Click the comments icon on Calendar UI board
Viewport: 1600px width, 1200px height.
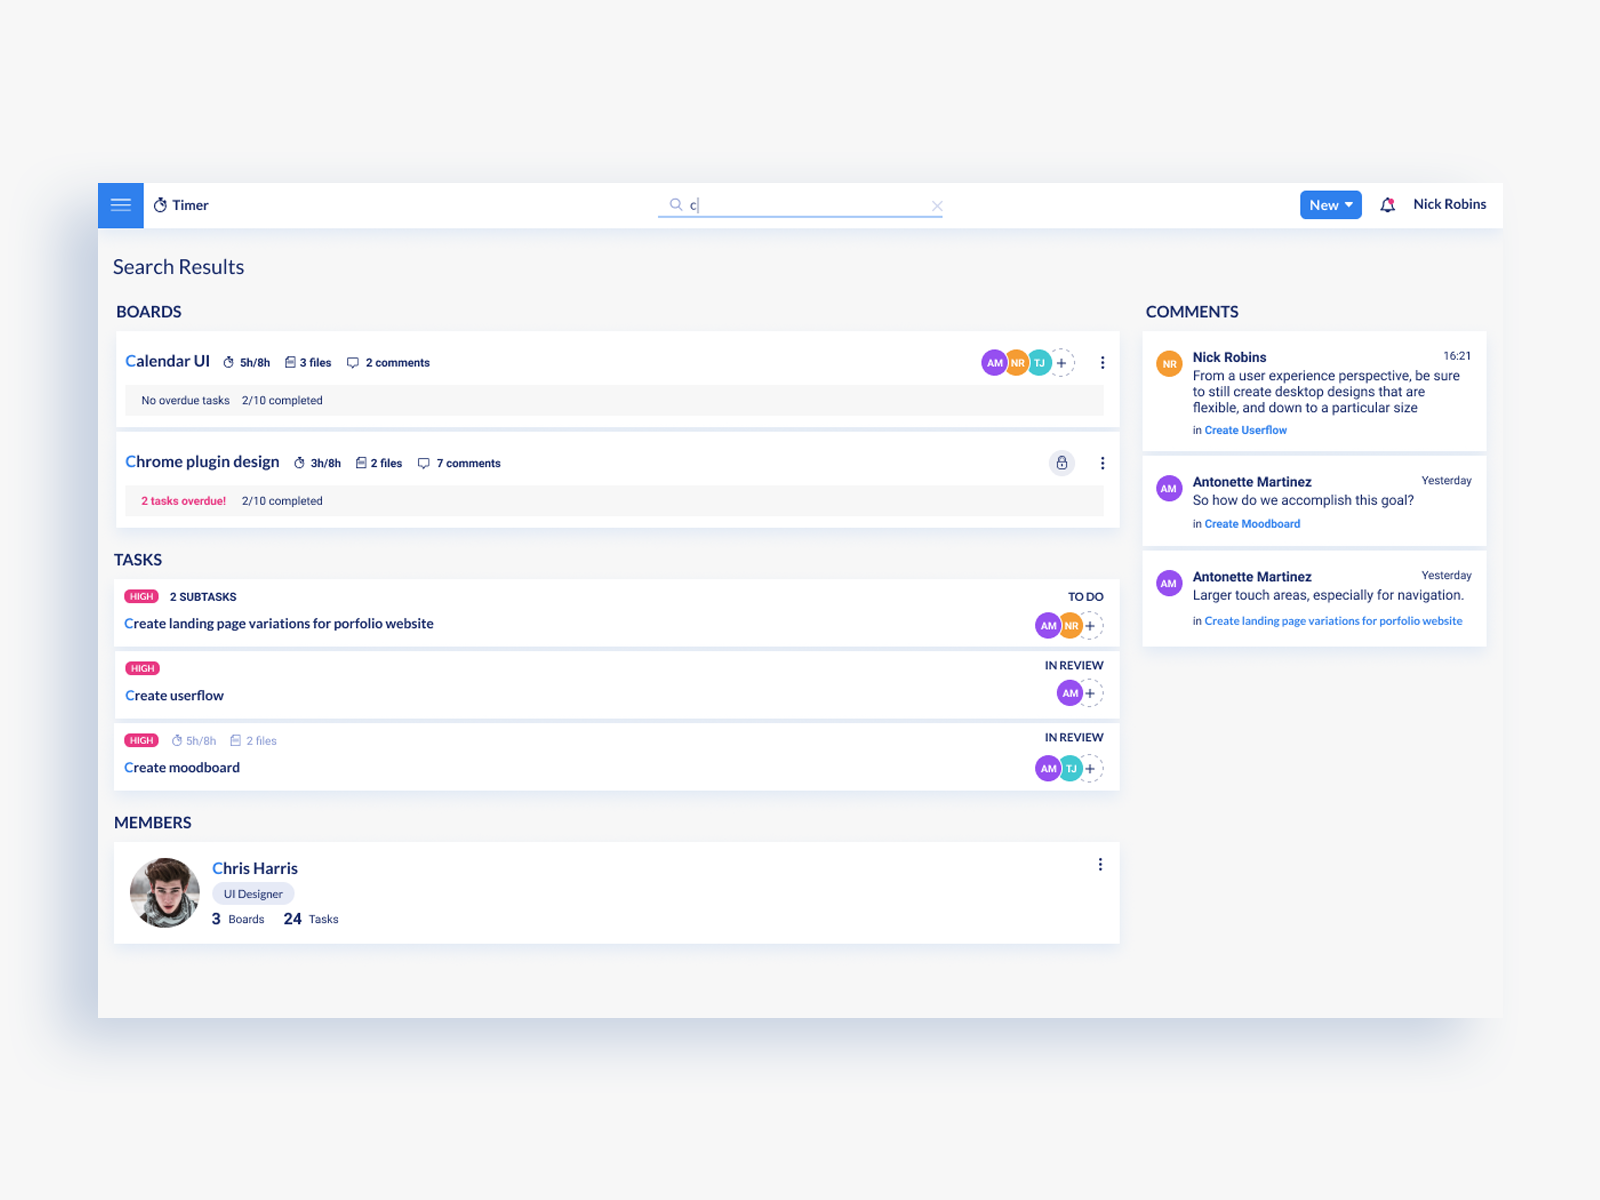click(x=353, y=362)
